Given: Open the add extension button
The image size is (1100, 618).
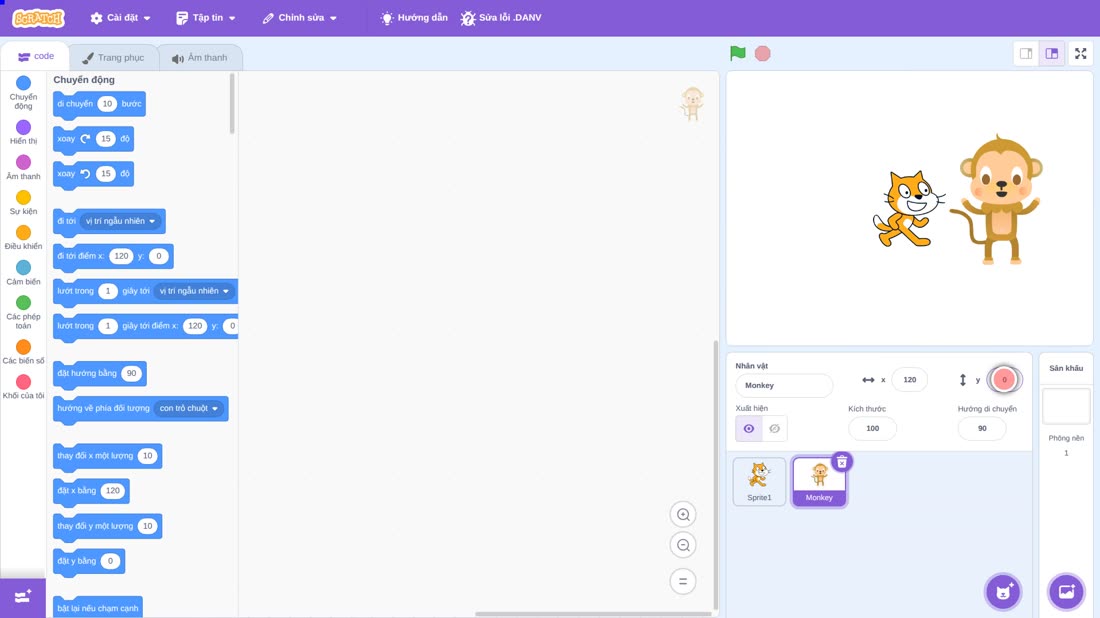Looking at the screenshot, I should point(22,598).
